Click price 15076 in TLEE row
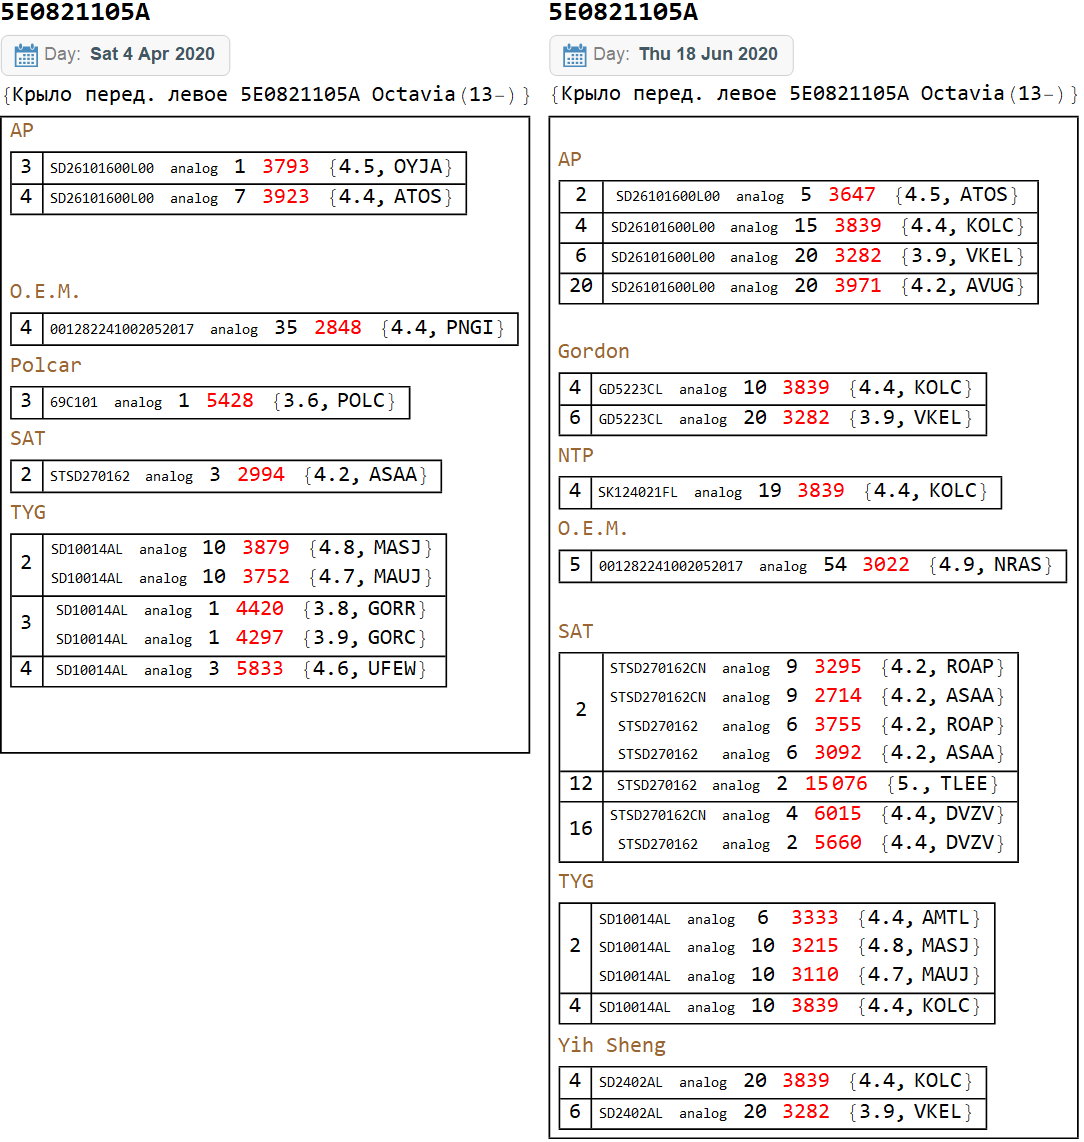Image resolution: width=1084 pixels, height=1142 pixels. pos(836,784)
